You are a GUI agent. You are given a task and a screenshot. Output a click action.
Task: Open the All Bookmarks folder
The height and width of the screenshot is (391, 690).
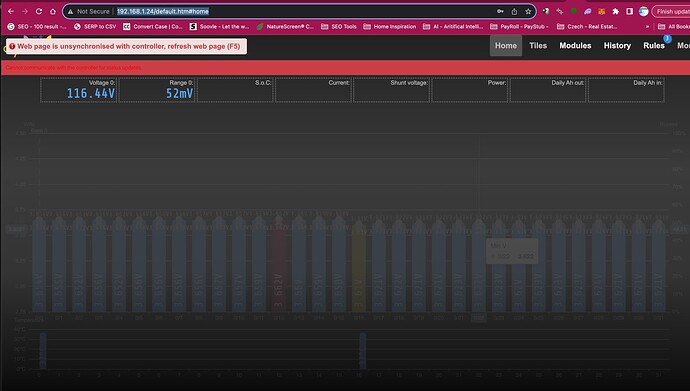[674, 26]
